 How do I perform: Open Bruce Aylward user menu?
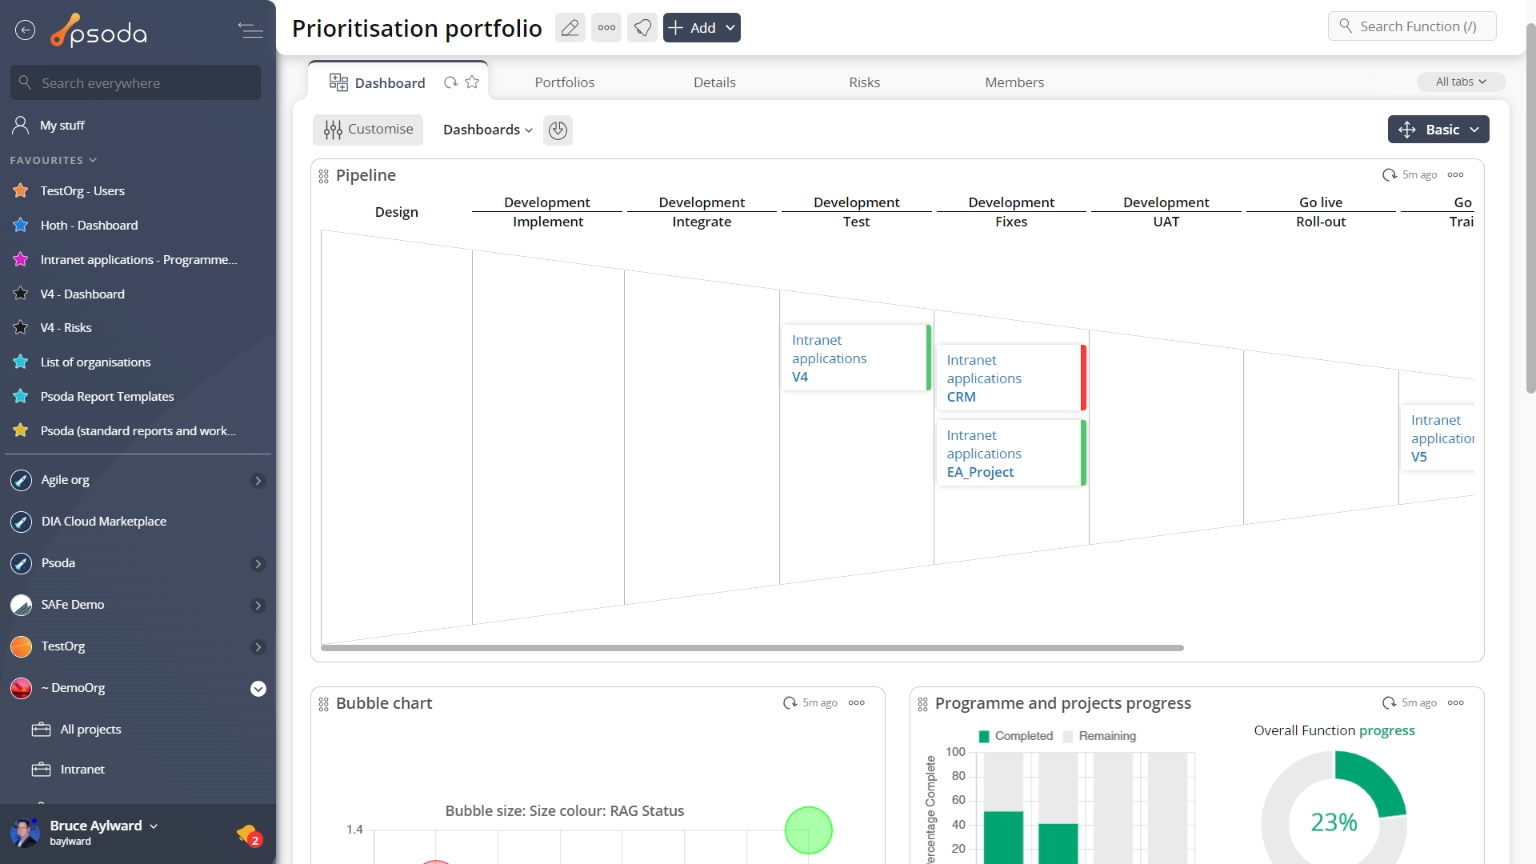coord(104,826)
